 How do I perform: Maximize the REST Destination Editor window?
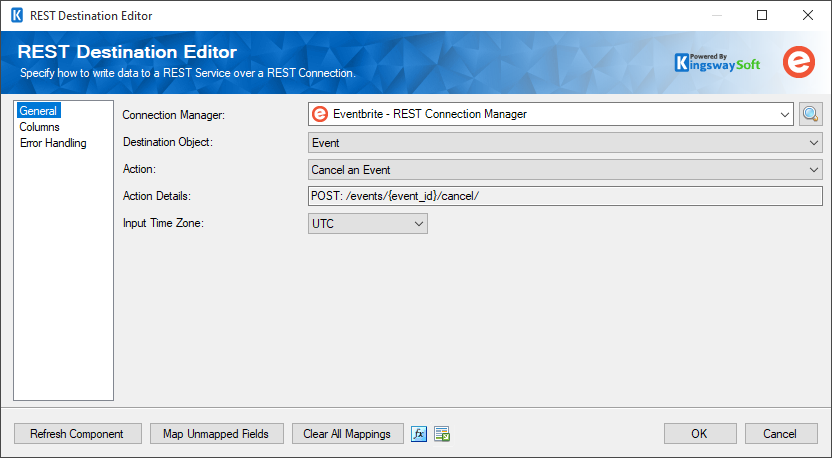(x=762, y=15)
